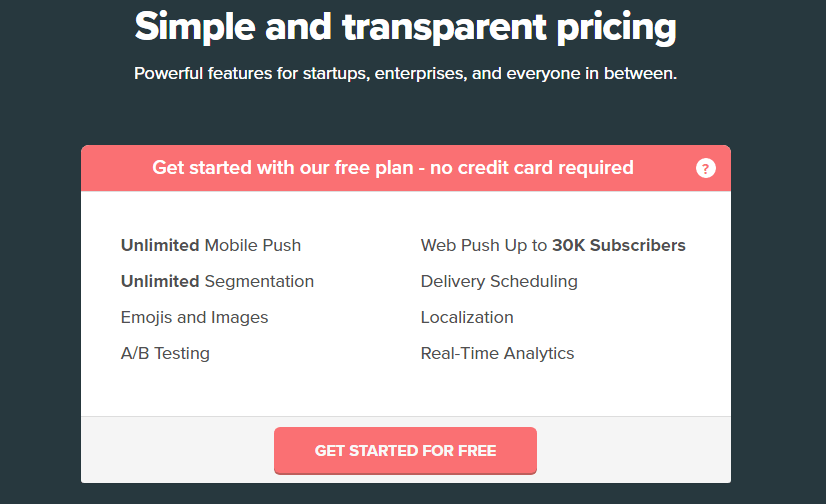Viewport: 826px width, 504px height.
Task: Click the Powerful features for startups subtitle
Action: [x=405, y=74]
